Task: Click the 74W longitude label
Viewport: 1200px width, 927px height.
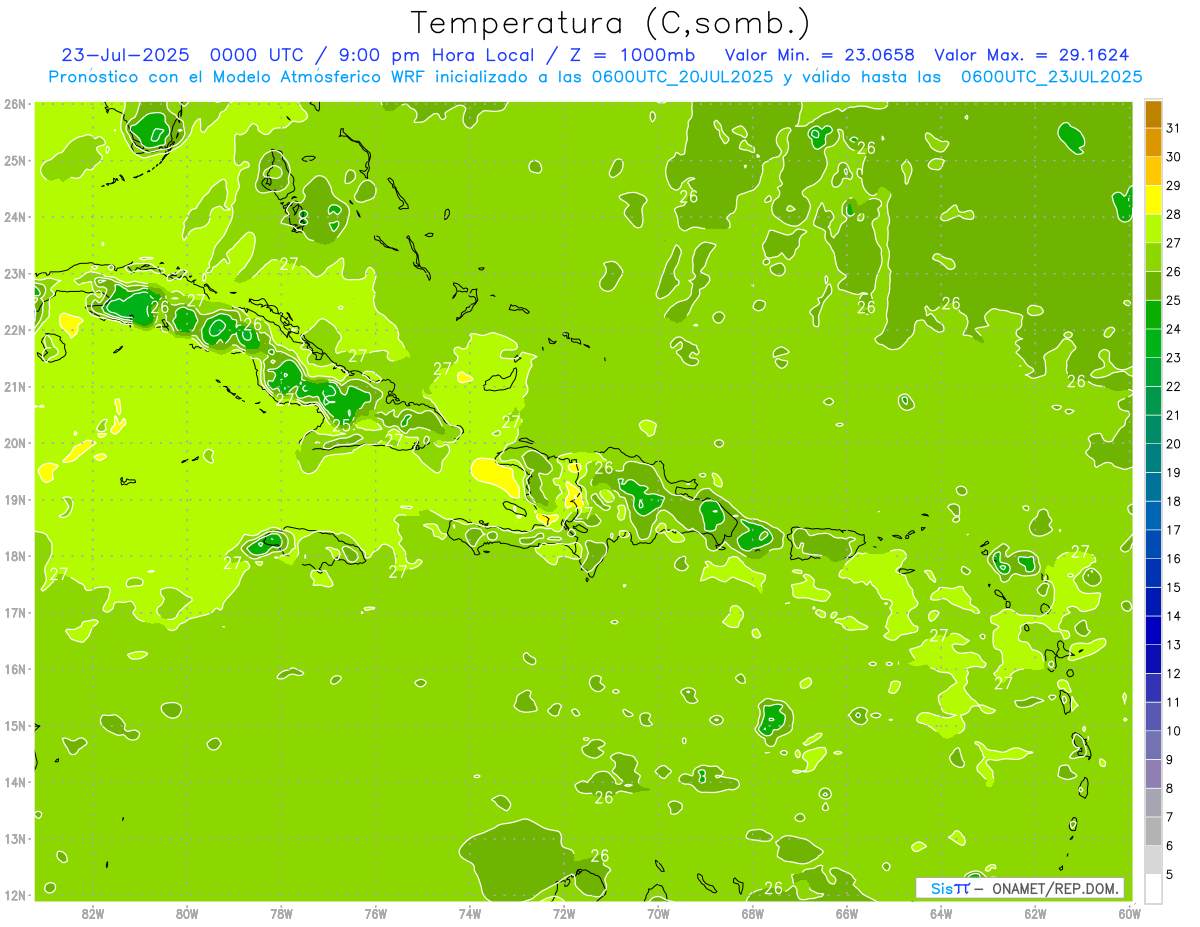Action: [x=469, y=913]
